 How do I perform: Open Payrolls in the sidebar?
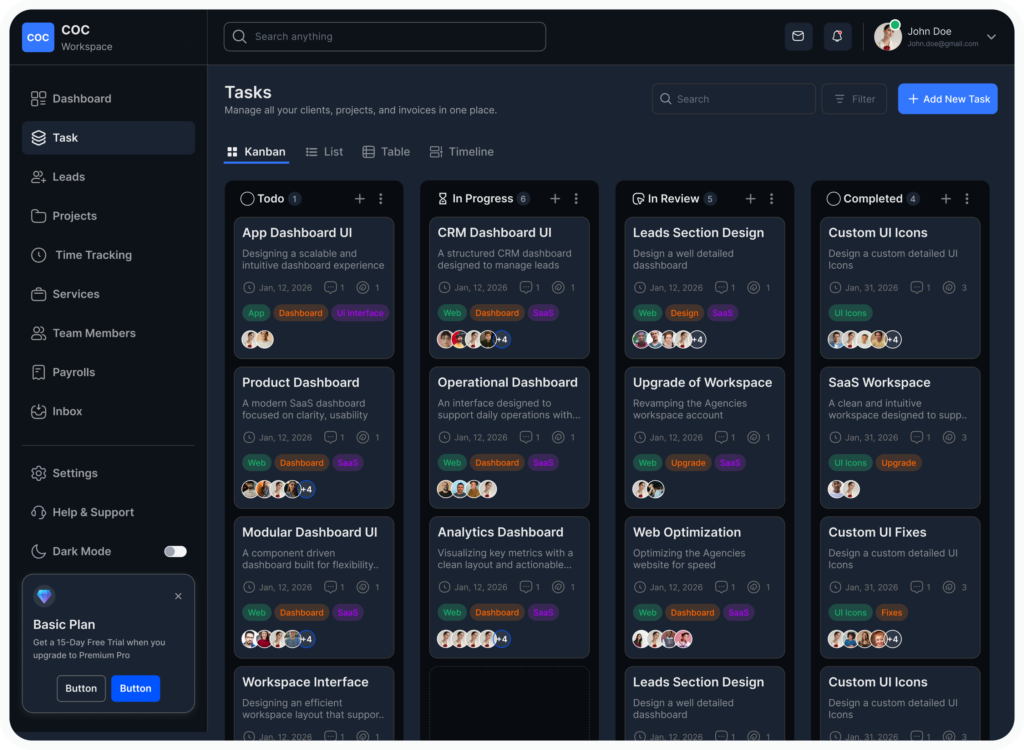click(73, 372)
